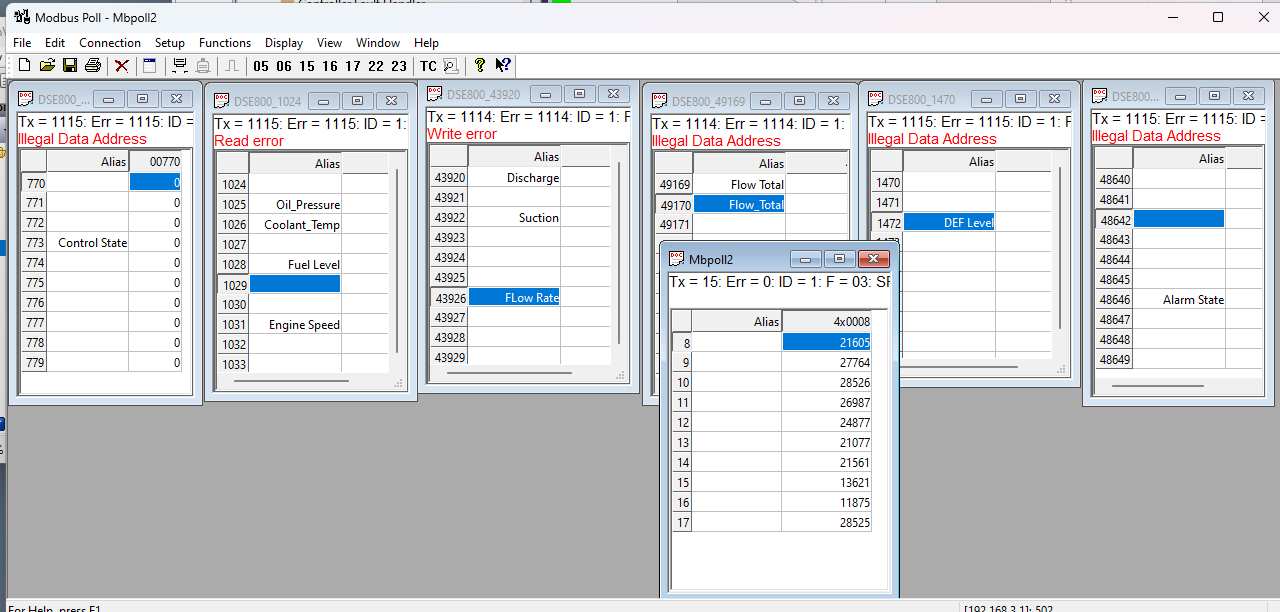Click the 00770 column header

point(155,161)
